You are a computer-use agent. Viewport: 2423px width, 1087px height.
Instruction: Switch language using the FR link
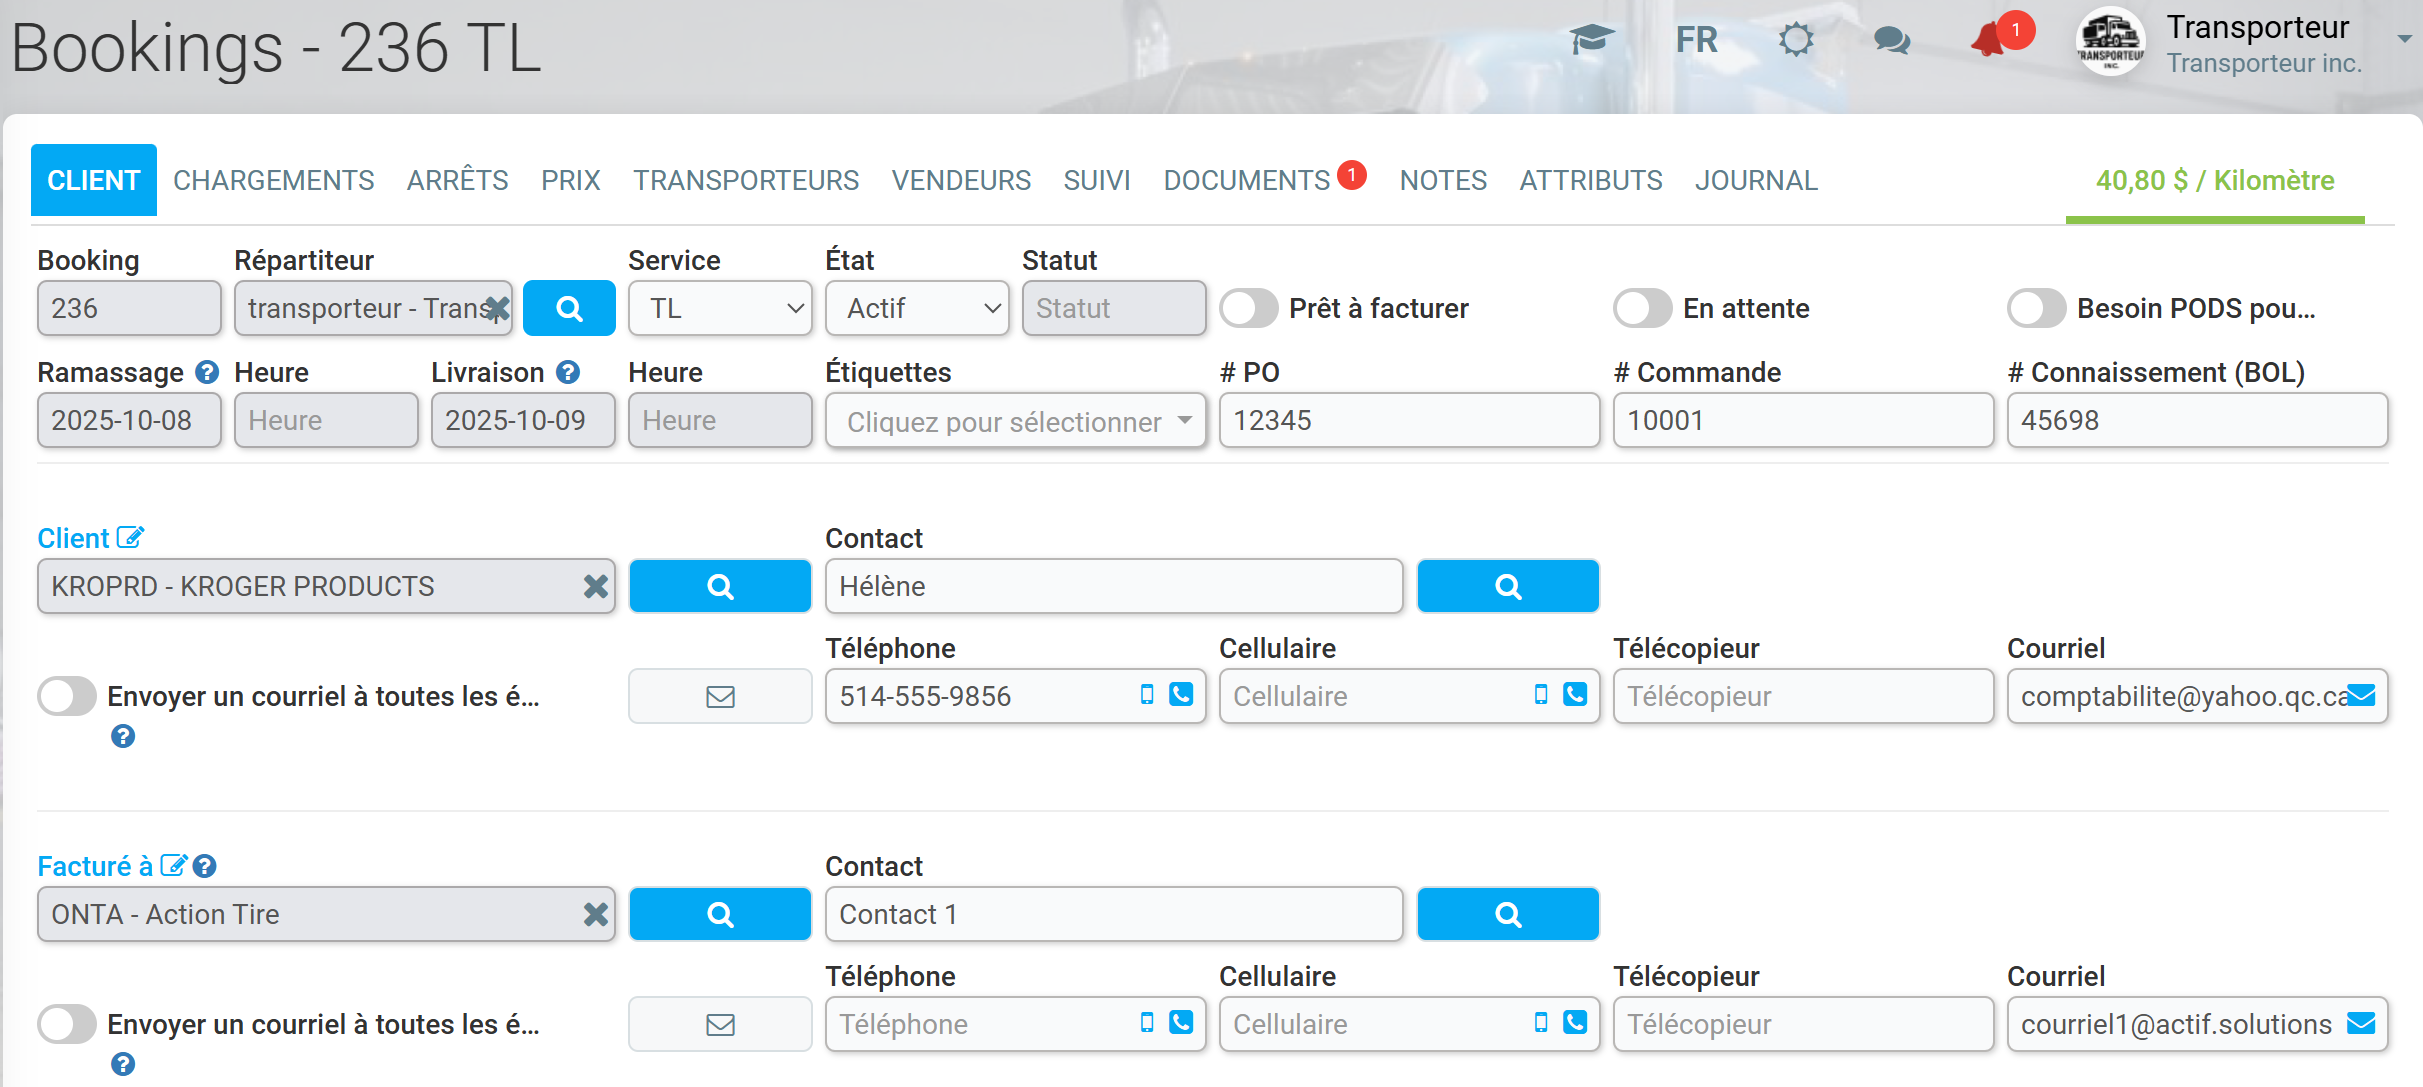[x=1696, y=40]
